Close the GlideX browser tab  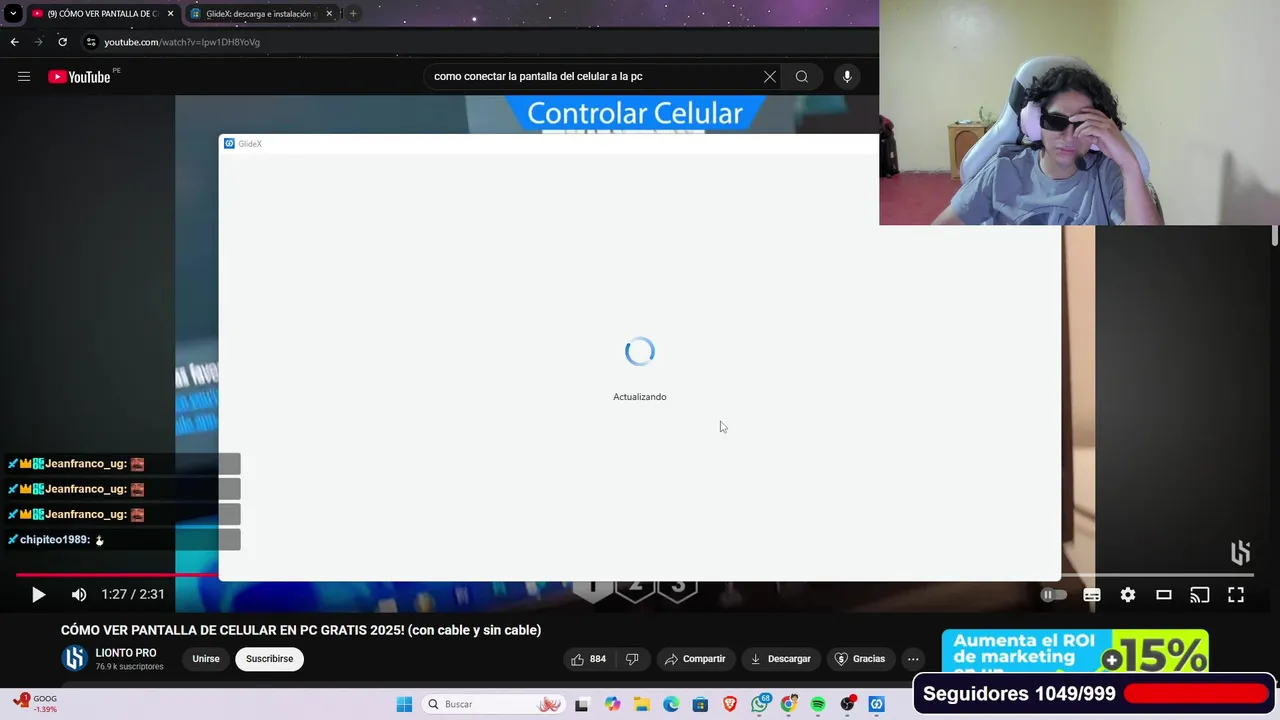coord(329,14)
